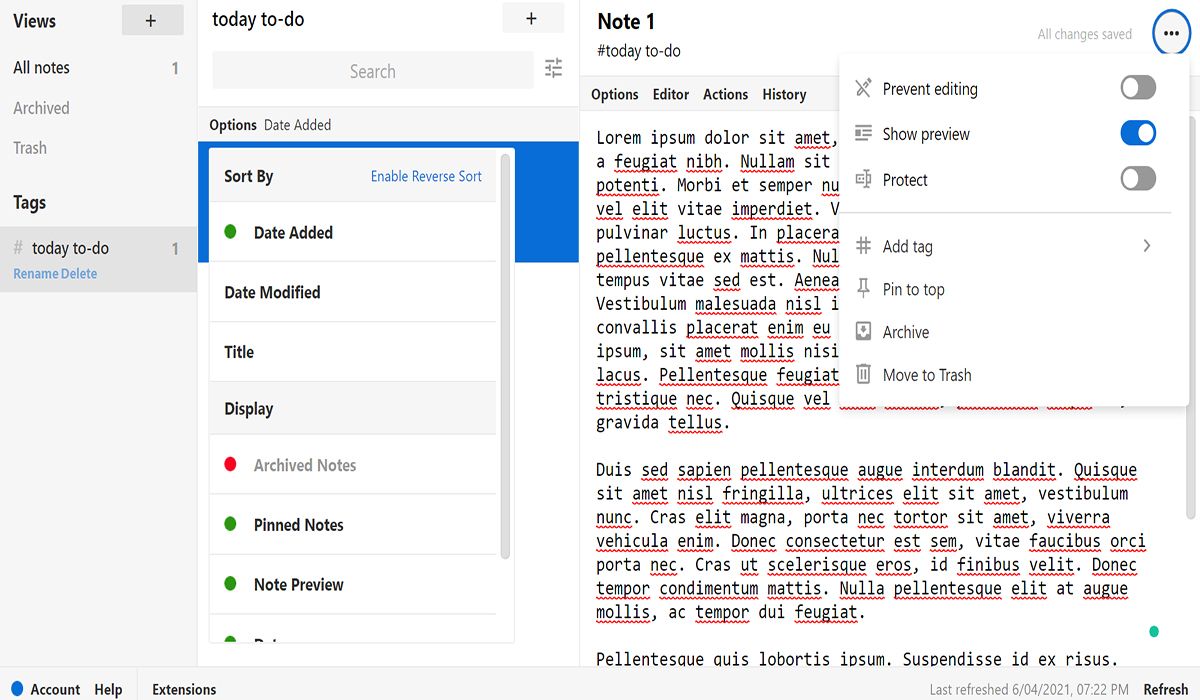Enable the Prevent editing toggle
This screenshot has width=1200, height=700.
click(x=1137, y=88)
